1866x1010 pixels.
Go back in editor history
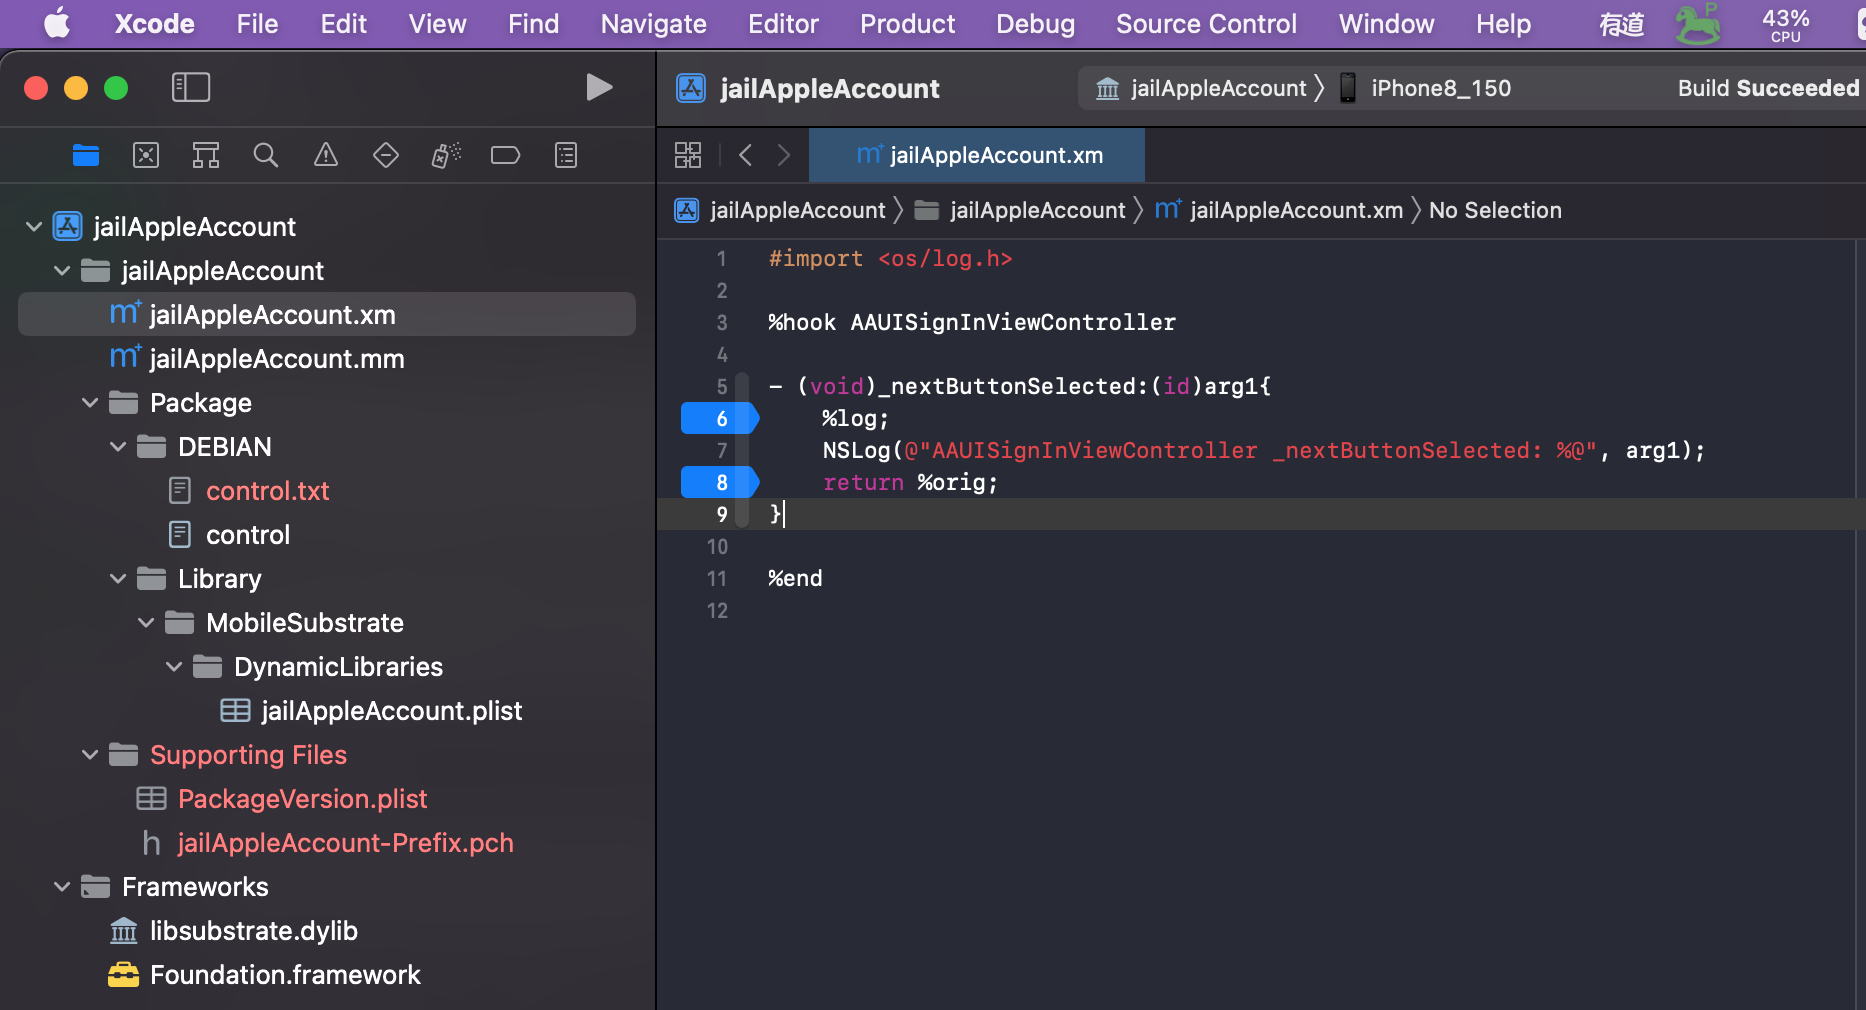[745, 155]
